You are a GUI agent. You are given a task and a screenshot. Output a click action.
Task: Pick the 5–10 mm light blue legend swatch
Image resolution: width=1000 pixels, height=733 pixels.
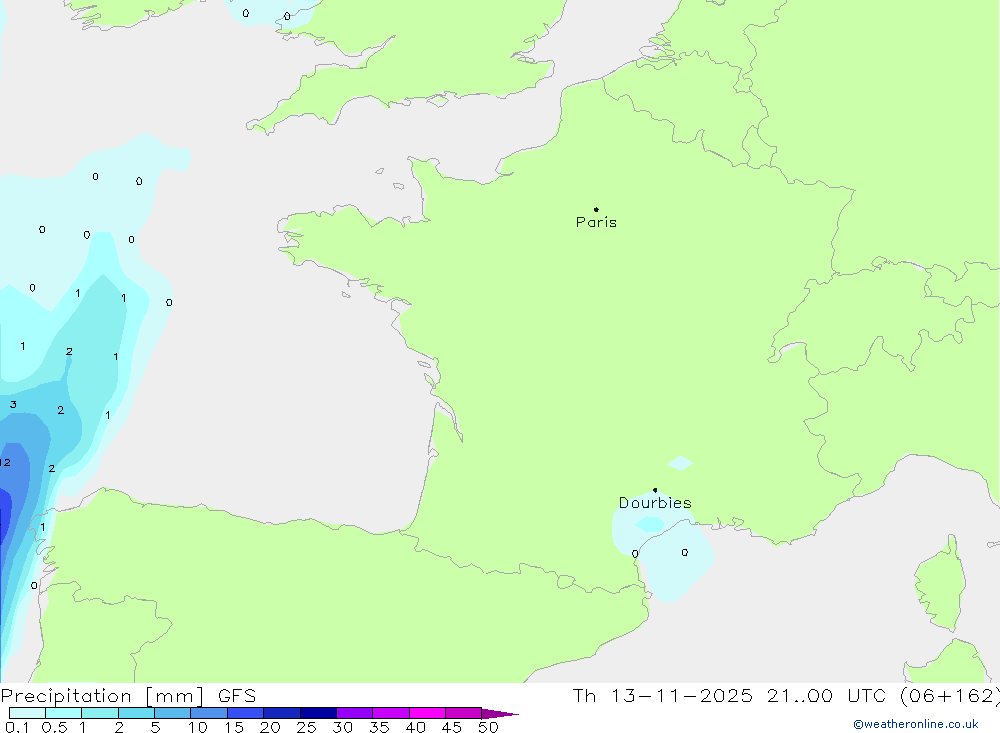(x=172, y=713)
